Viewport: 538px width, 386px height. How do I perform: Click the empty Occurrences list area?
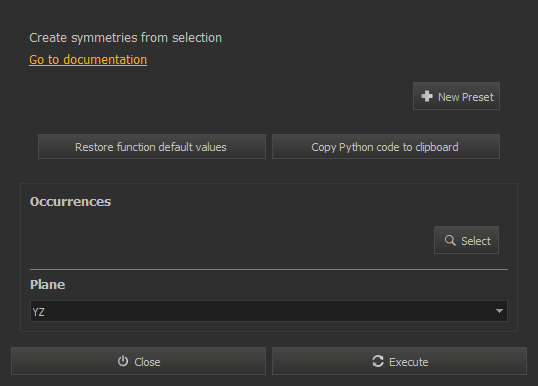click(230, 239)
